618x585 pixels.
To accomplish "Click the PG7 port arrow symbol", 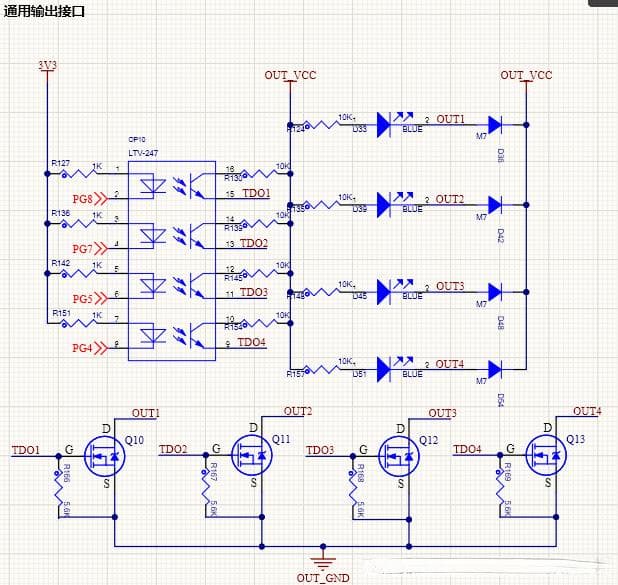I will [101, 248].
